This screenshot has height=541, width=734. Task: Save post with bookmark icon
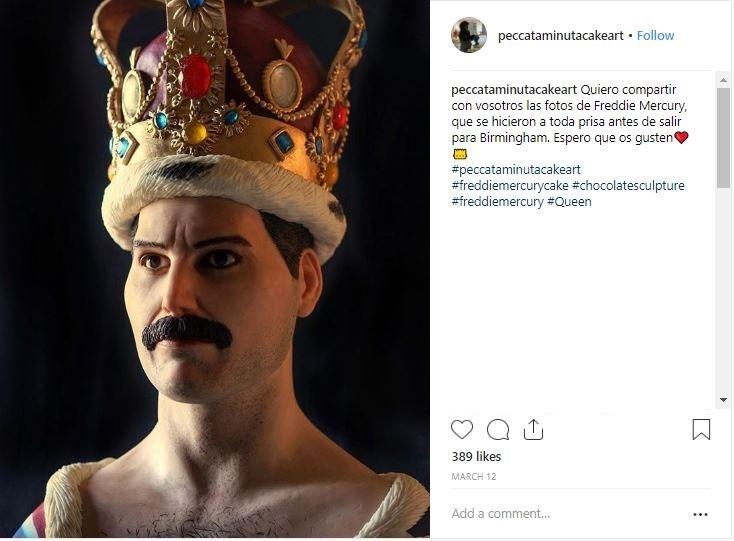tap(701, 429)
